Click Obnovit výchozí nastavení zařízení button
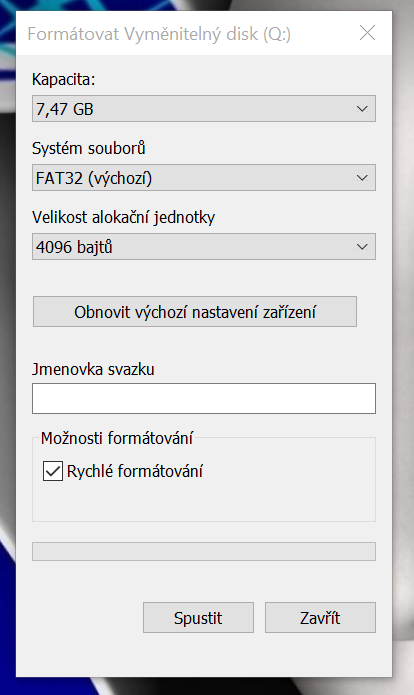Viewport: 414px width, 695px height. [195, 312]
